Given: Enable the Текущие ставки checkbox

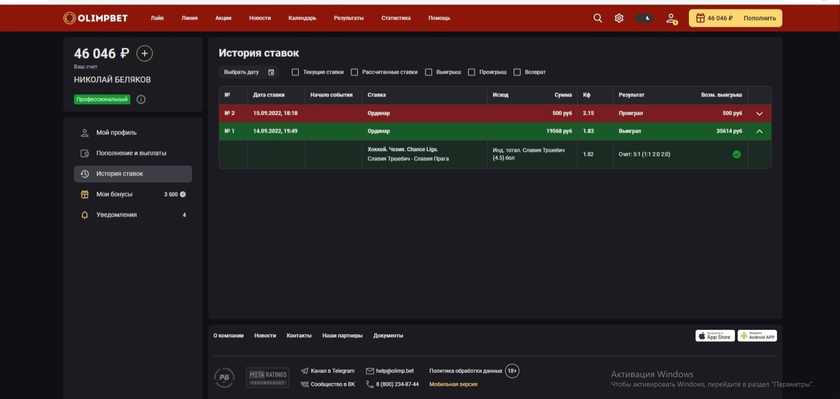Looking at the screenshot, I should click(295, 72).
